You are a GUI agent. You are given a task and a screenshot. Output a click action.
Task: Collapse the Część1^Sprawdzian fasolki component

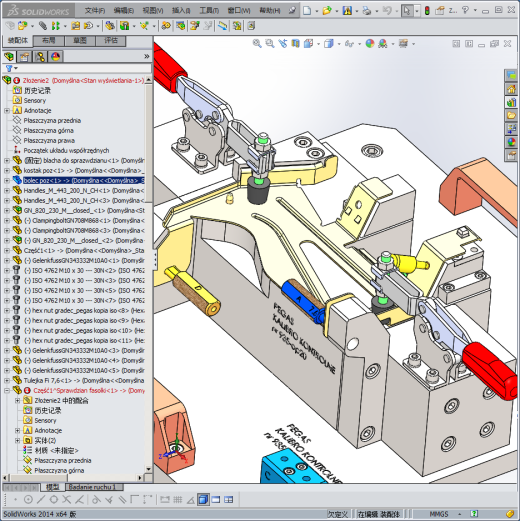(x=7, y=390)
